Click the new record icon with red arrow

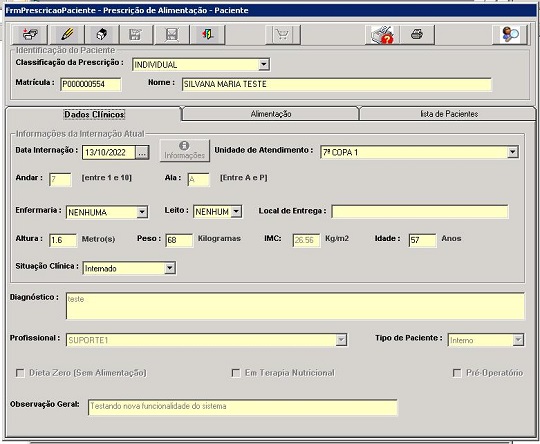coord(30,34)
